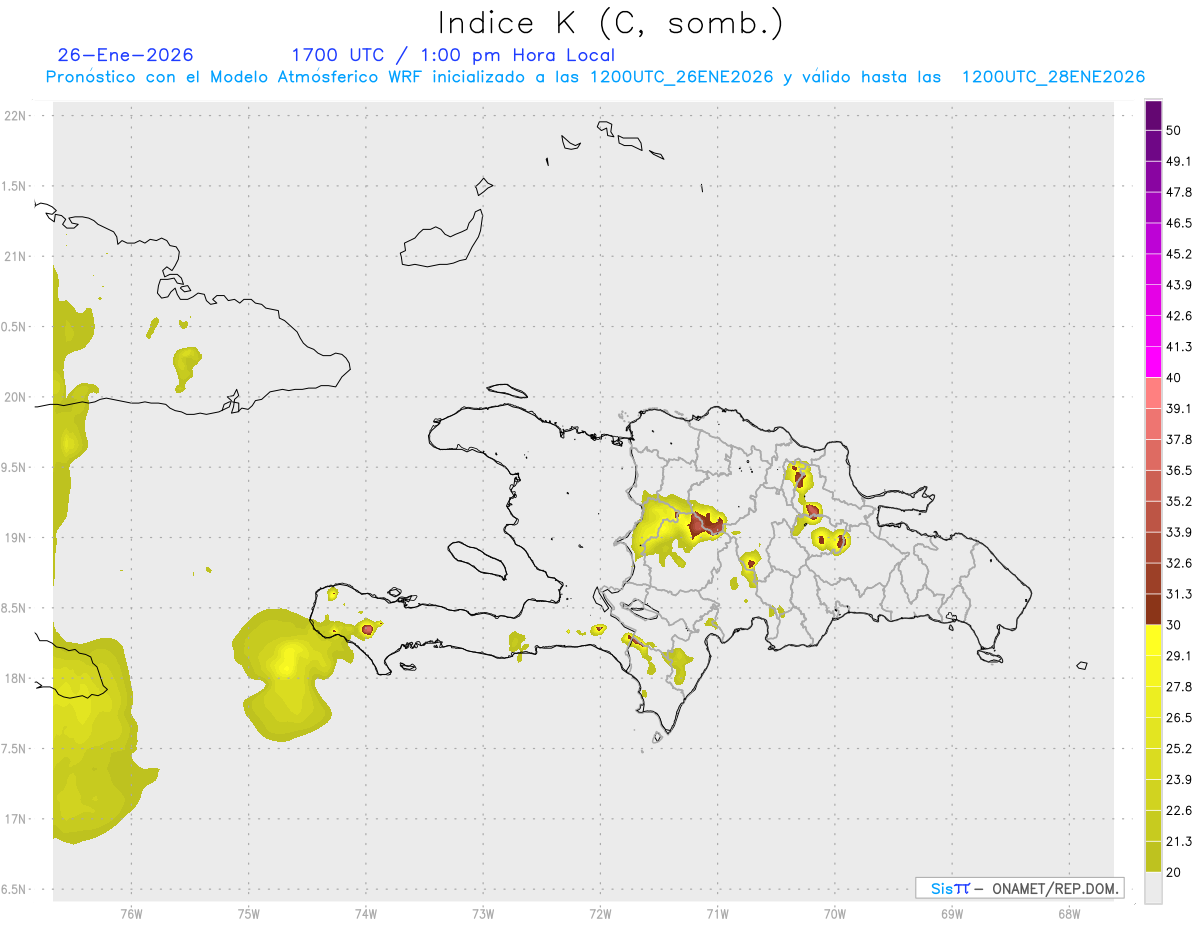
Task: Click the '73W' longitude label
Action: [x=483, y=914]
